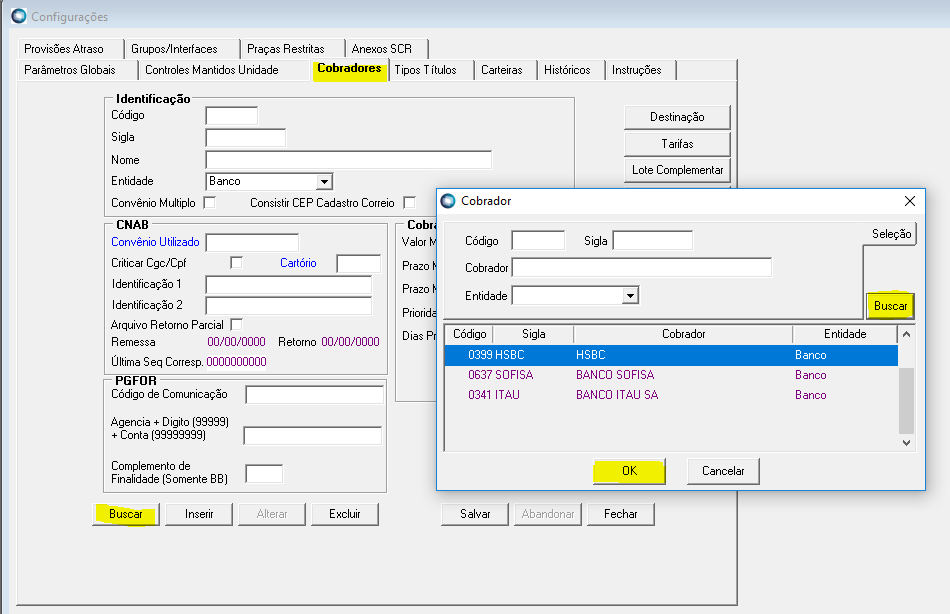This screenshot has width=950, height=614.
Task: Click the Código field in Identificação
Action: pos(232,115)
